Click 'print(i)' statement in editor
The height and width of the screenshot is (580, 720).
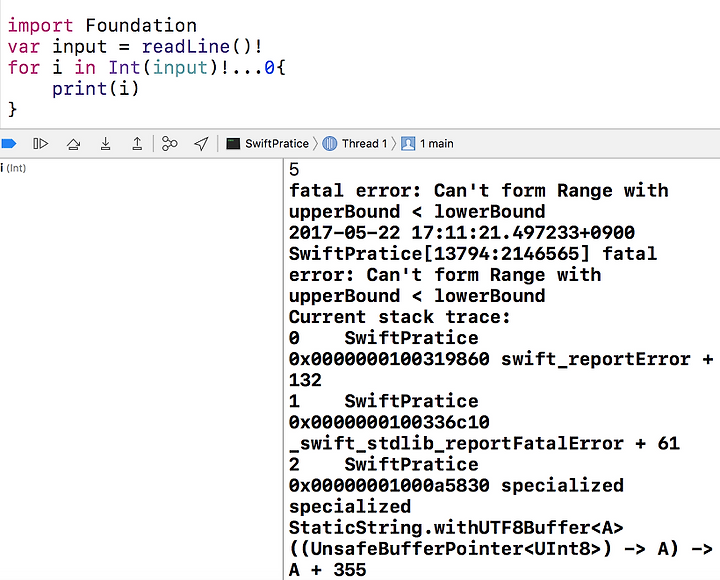(95, 89)
